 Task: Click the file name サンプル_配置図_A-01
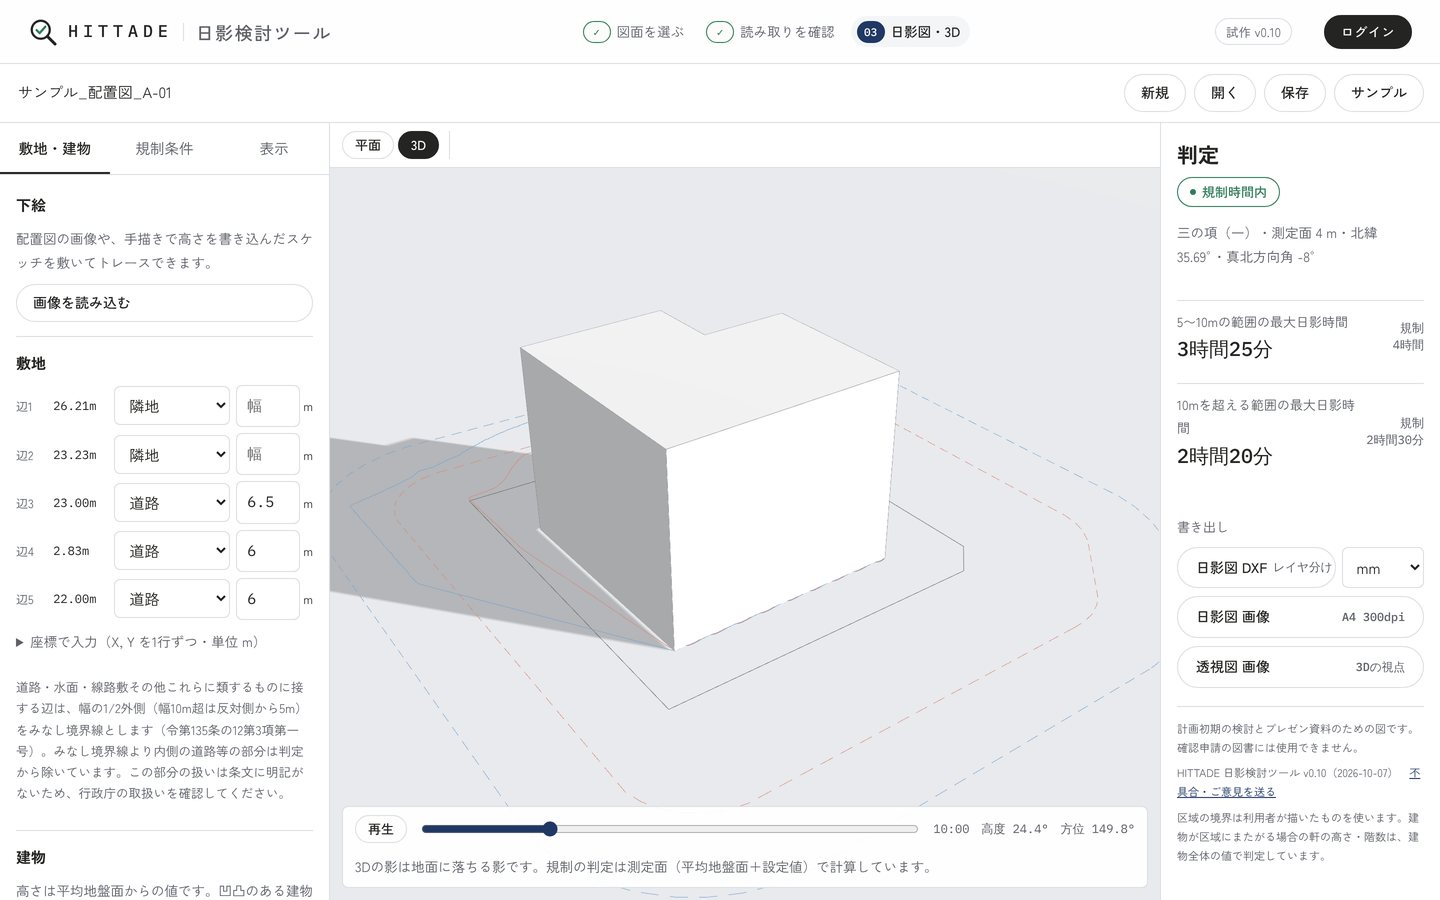[95, 93]
